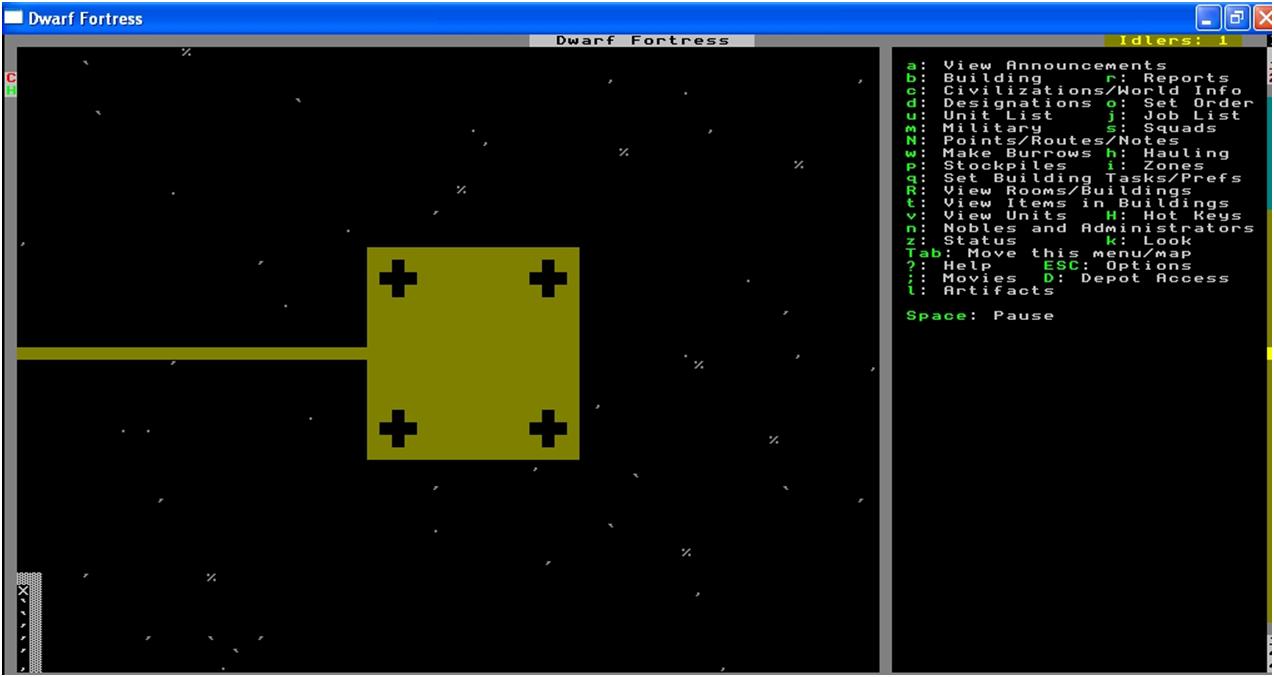This screenshot has width=1274, height=677.
Task: Open the Help entry
Action: coord(949,266)
